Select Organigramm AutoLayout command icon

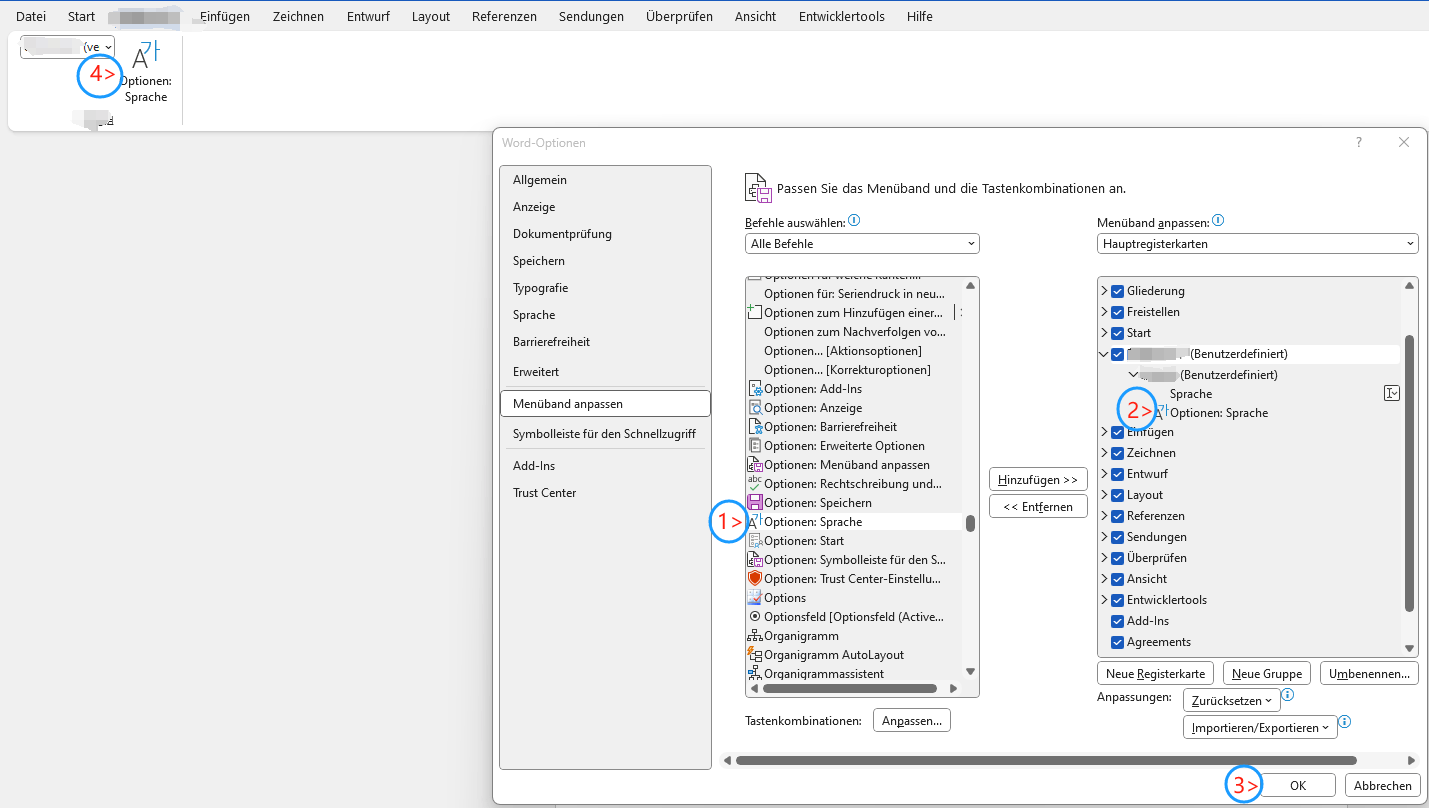pyautogui.click(x=755, y=655)
